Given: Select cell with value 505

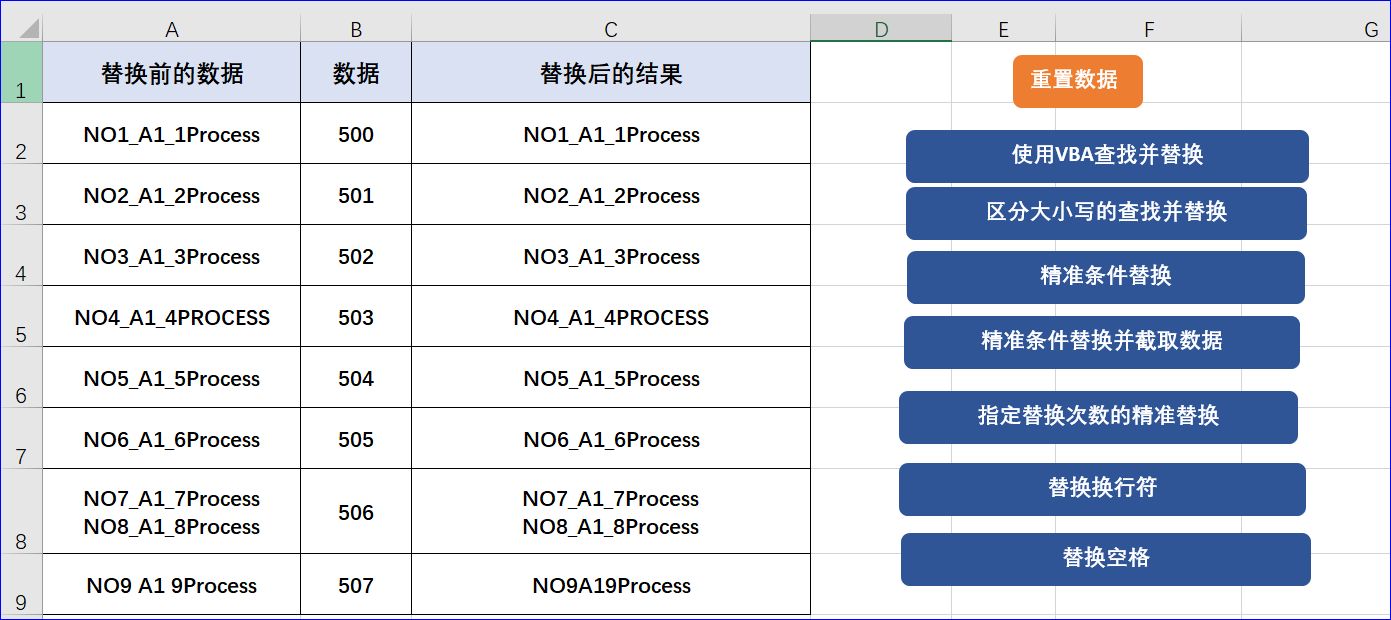Looking at the screenshot, I should tap(356, 438).
